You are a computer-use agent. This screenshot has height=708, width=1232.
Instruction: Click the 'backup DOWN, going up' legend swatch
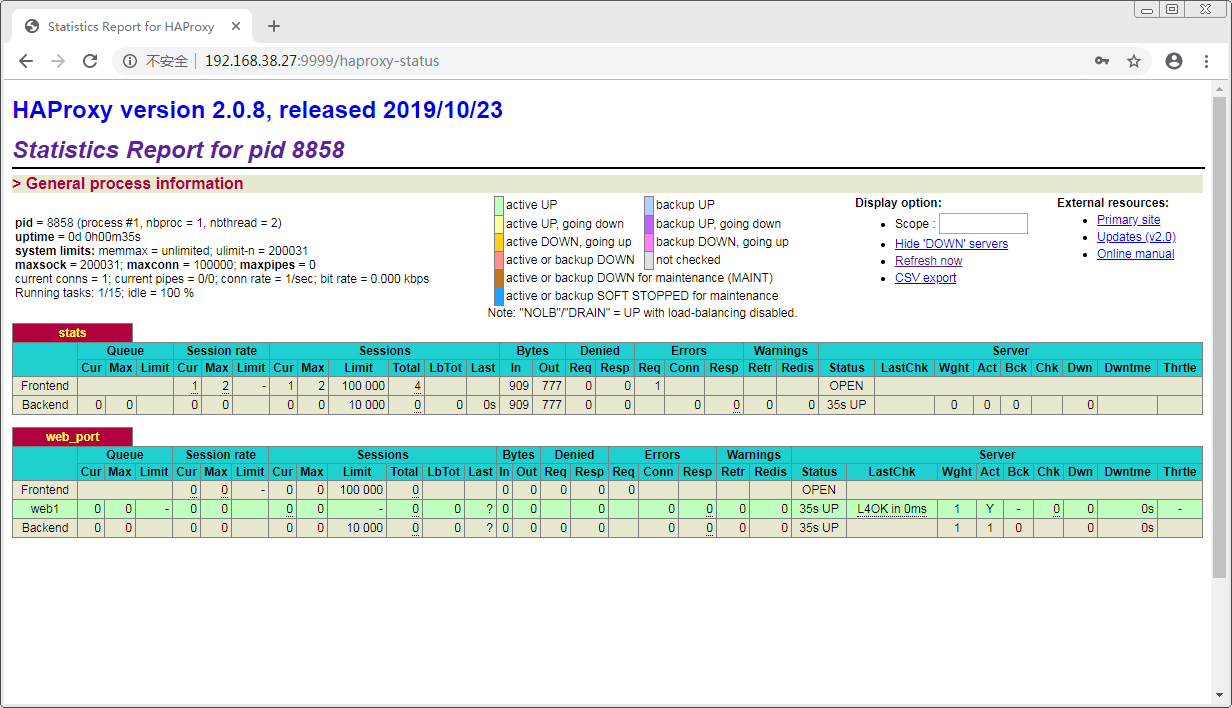click(649, 241)
